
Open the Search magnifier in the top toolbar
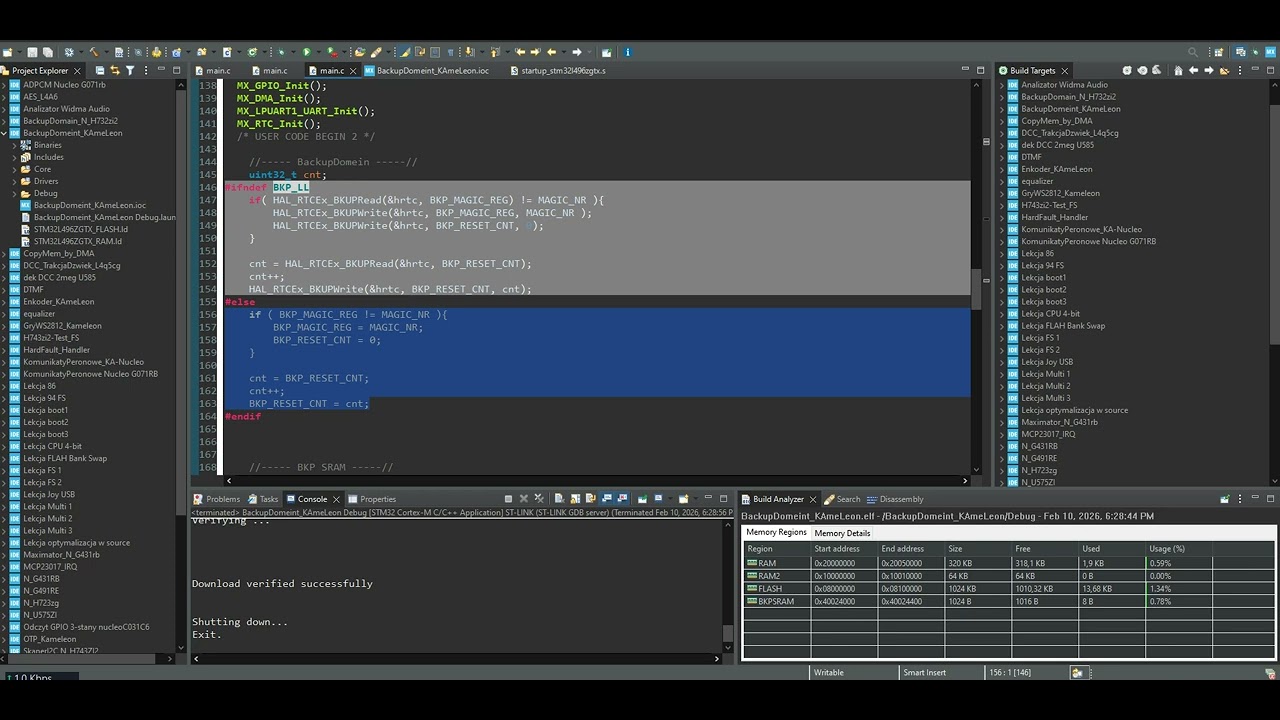(1193, 52)
